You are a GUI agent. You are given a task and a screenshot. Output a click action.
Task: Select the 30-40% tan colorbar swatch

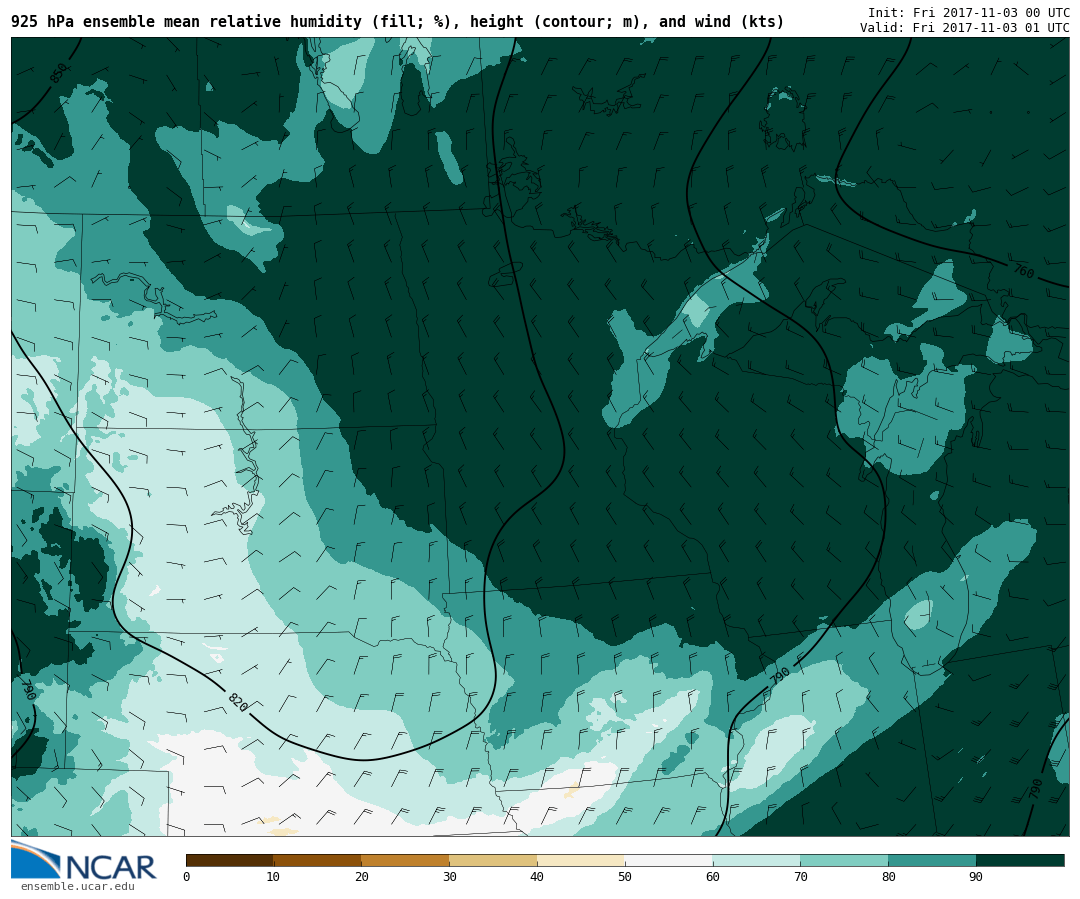point(493,860)
